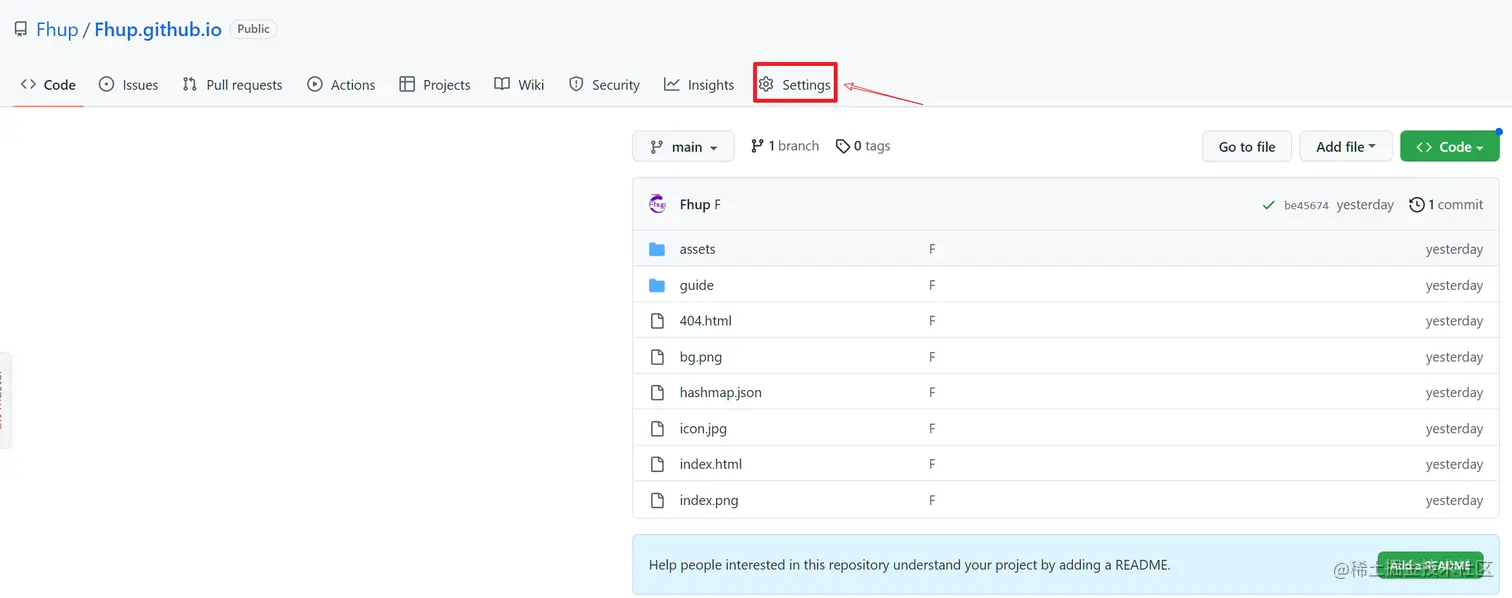1512x598 pixels.
Task: Click file icon next to hashmap.json
Action: pos(657,393)
